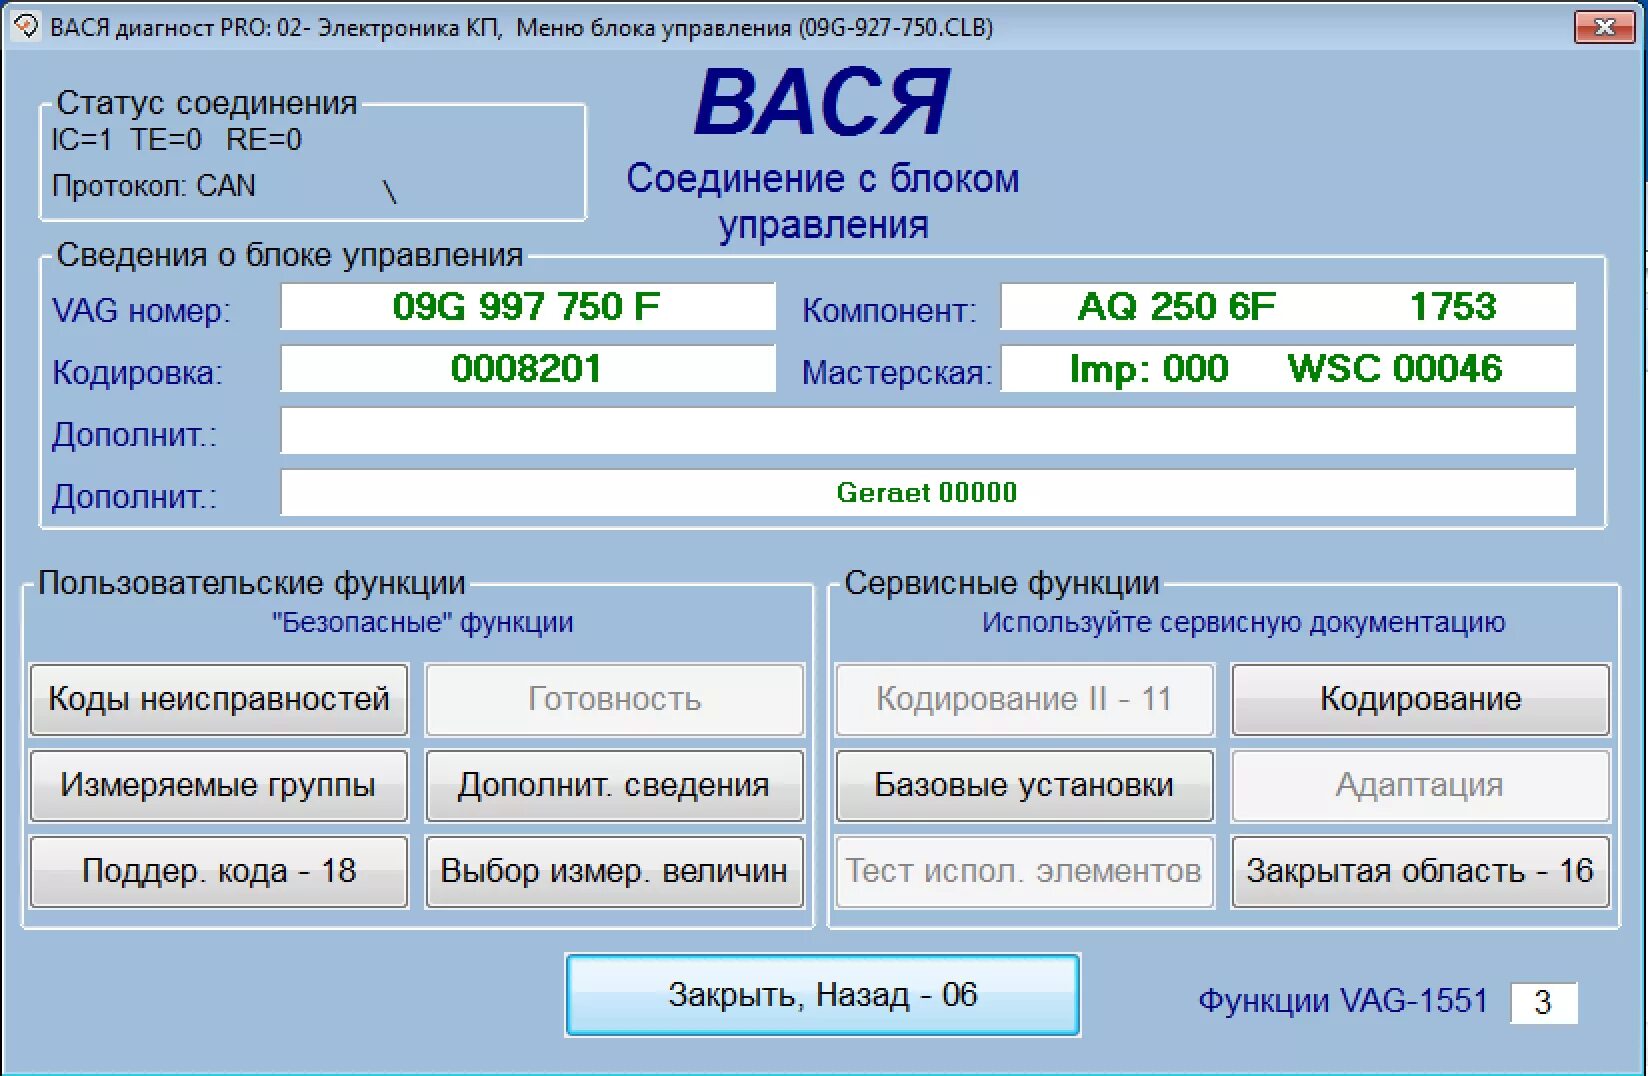Viewport: 1648px width, 1076px height.
Task: Click Закрыть, Назад - 06 button
Action: [x=822, y=995]
